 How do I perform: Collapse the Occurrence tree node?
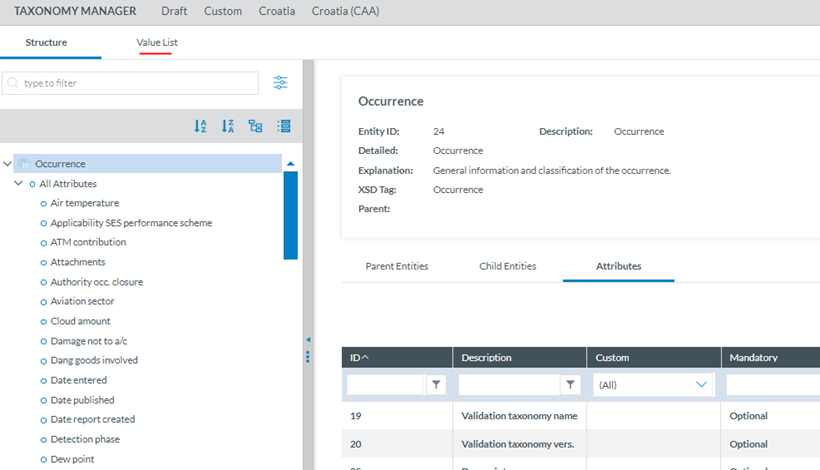coord(8,164)
